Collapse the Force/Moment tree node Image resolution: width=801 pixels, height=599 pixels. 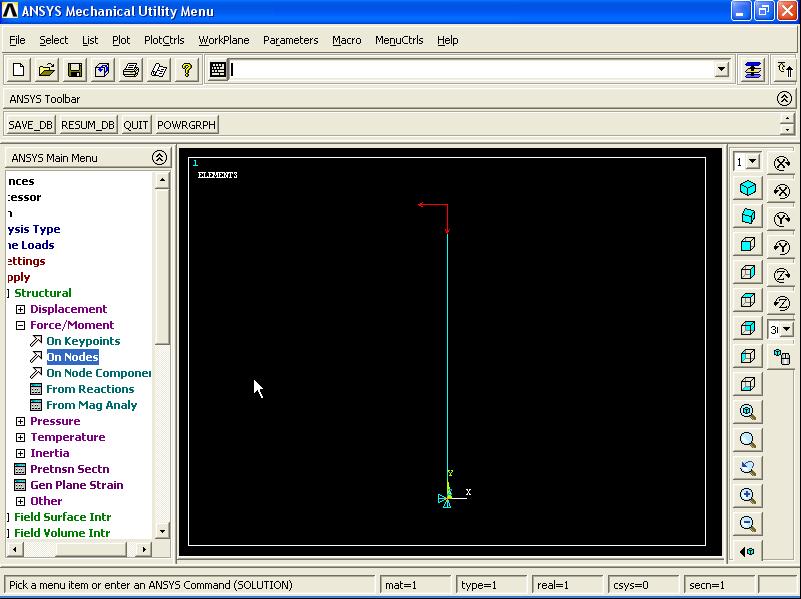(20, 325)
